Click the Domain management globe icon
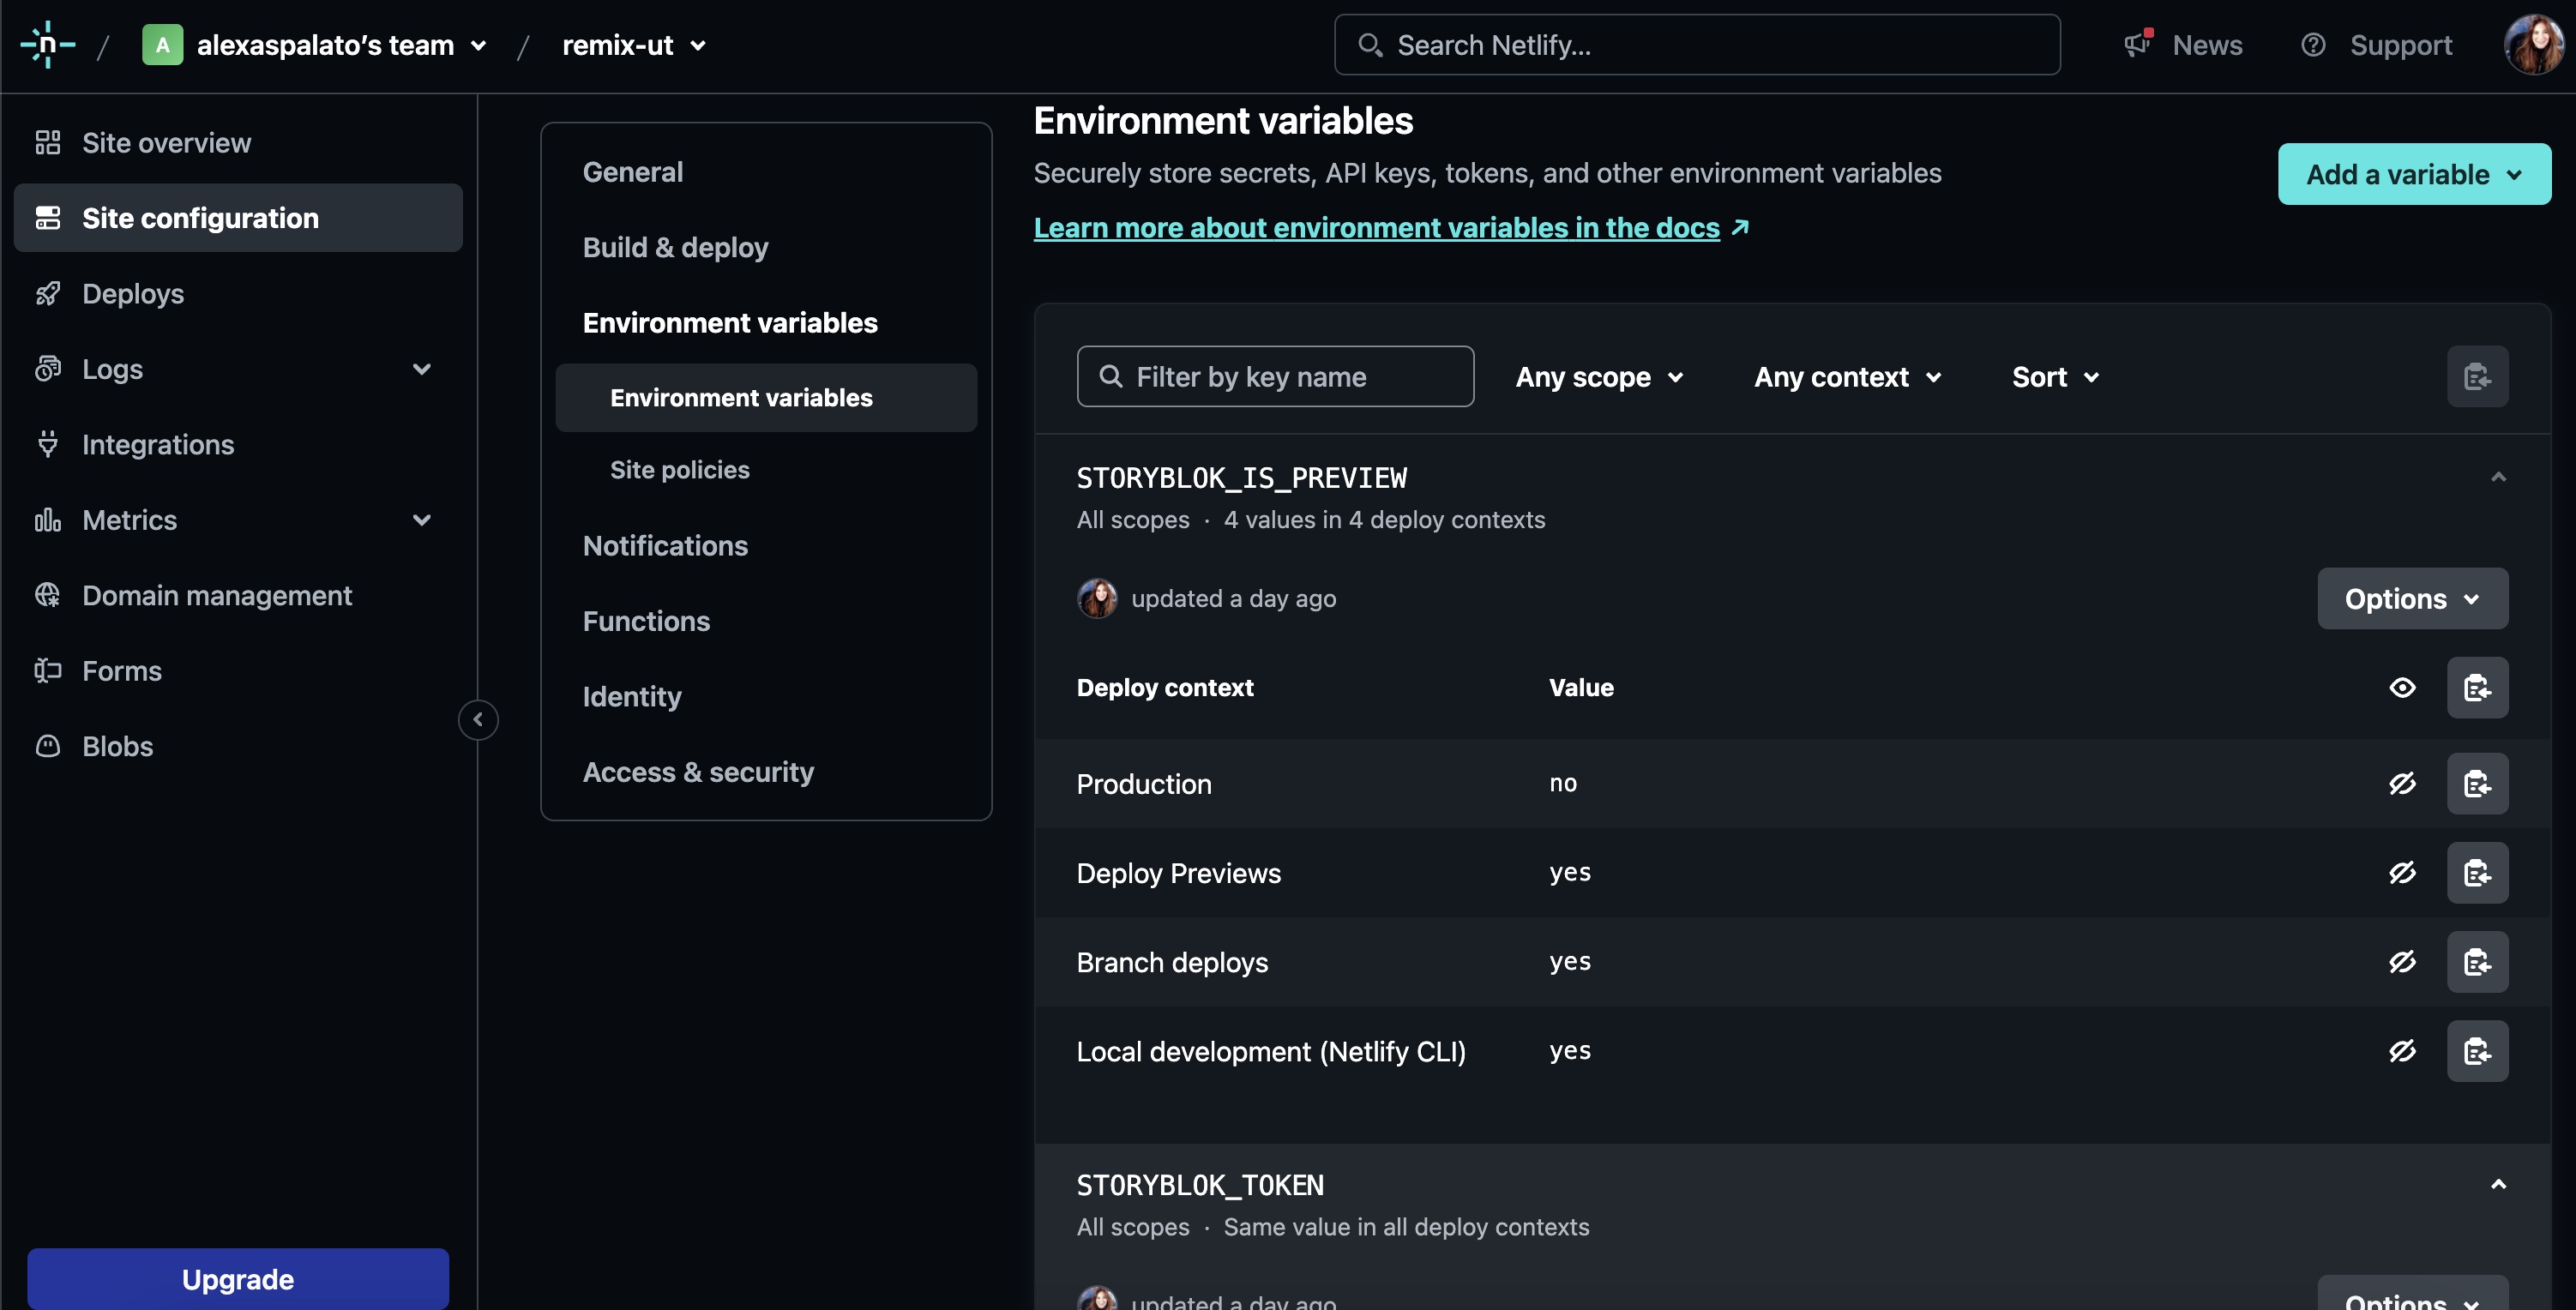The image size is (2576, 1310). (x=47, y=595)
